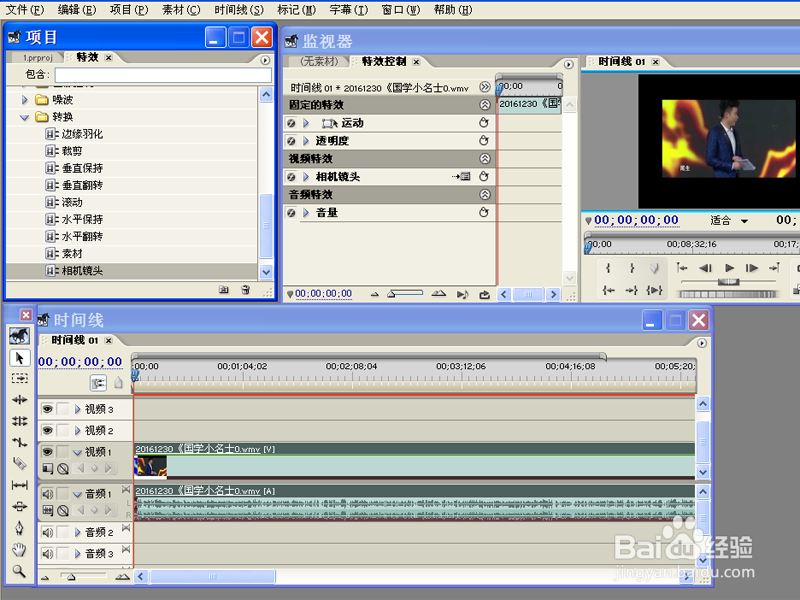Expand Volume effect properties
Viewport: 800px width, 600px height.
pyautogui.click(x=306, y=212)
